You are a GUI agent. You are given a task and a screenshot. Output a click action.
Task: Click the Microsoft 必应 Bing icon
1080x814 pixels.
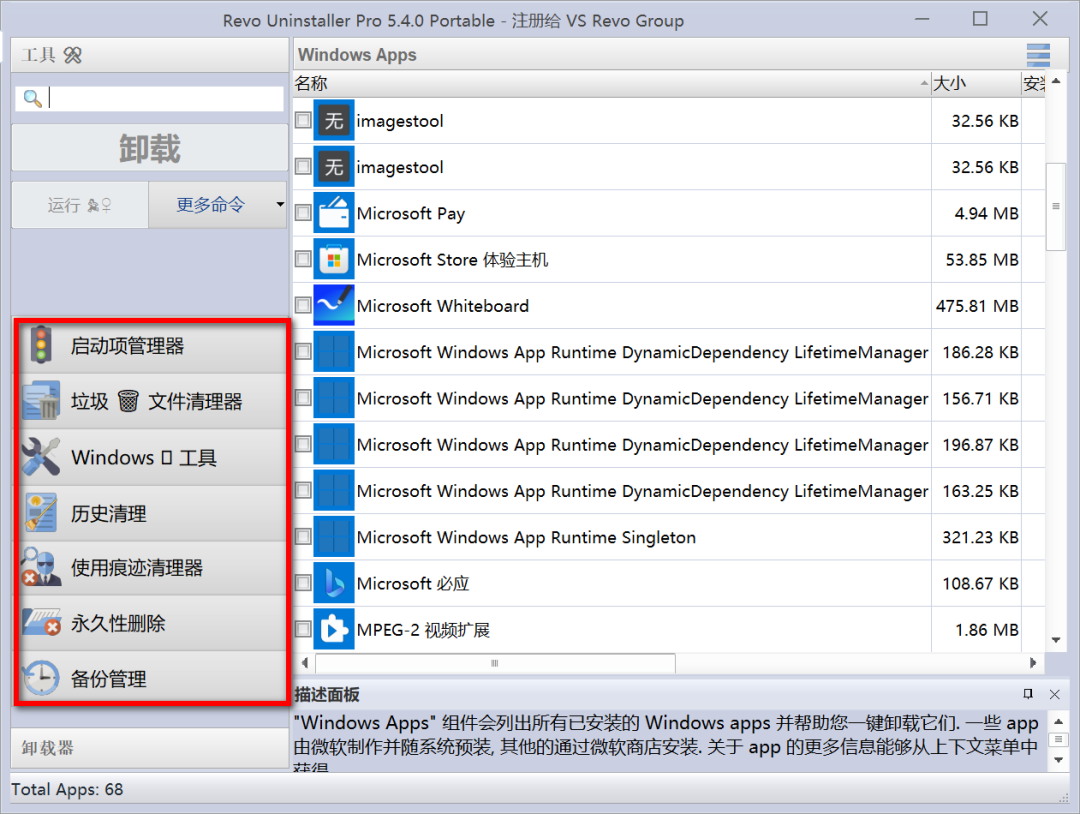[334, 583]
